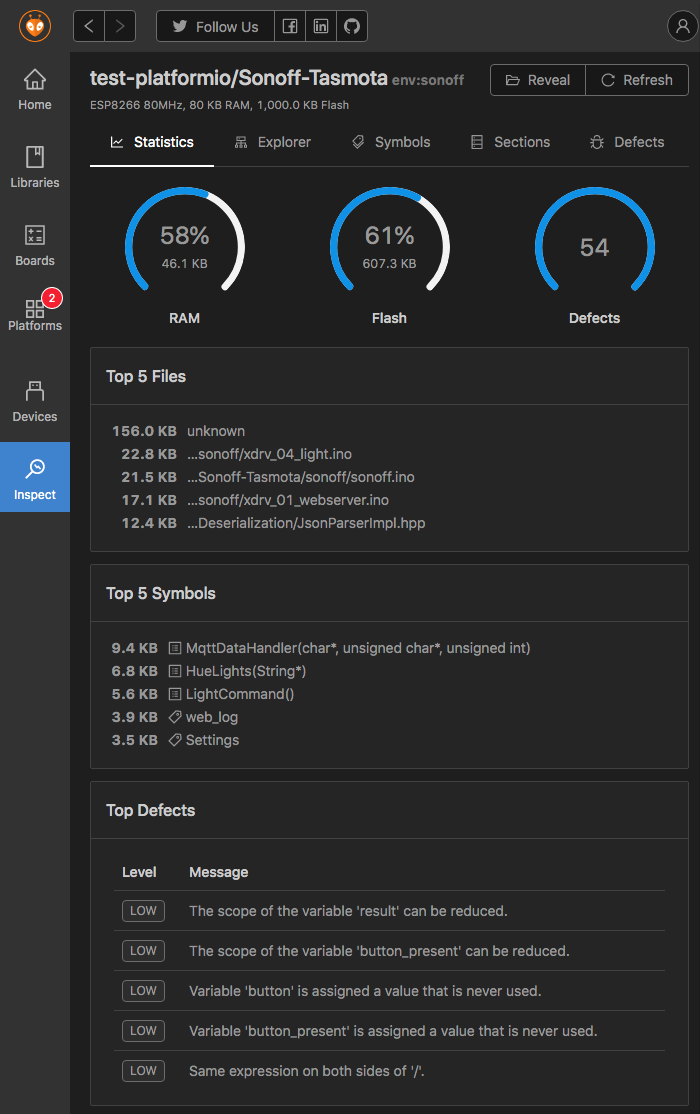Click the function icon beside LightCommand()
Image resolution: width=700 pixels, height=1114 pixels.
(x=174, y=694)
